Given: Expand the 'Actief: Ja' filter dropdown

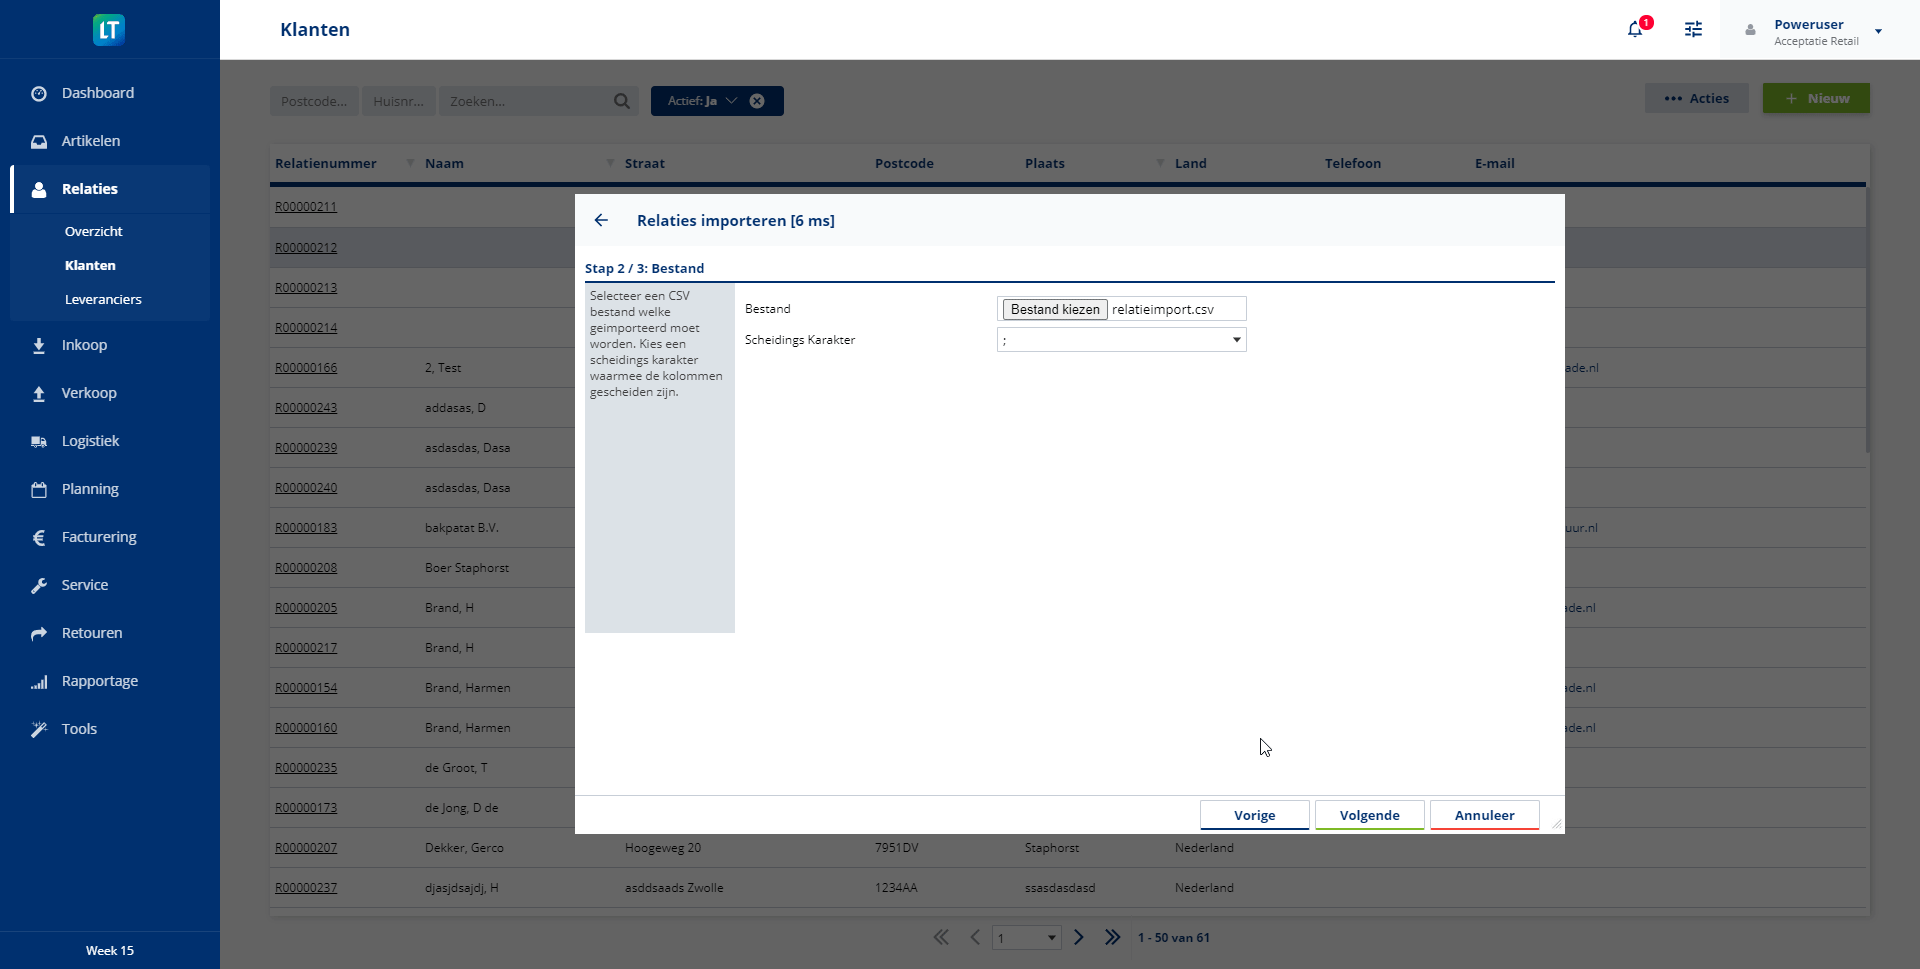Looking at the screenshot, I should (x=731, y=101).
